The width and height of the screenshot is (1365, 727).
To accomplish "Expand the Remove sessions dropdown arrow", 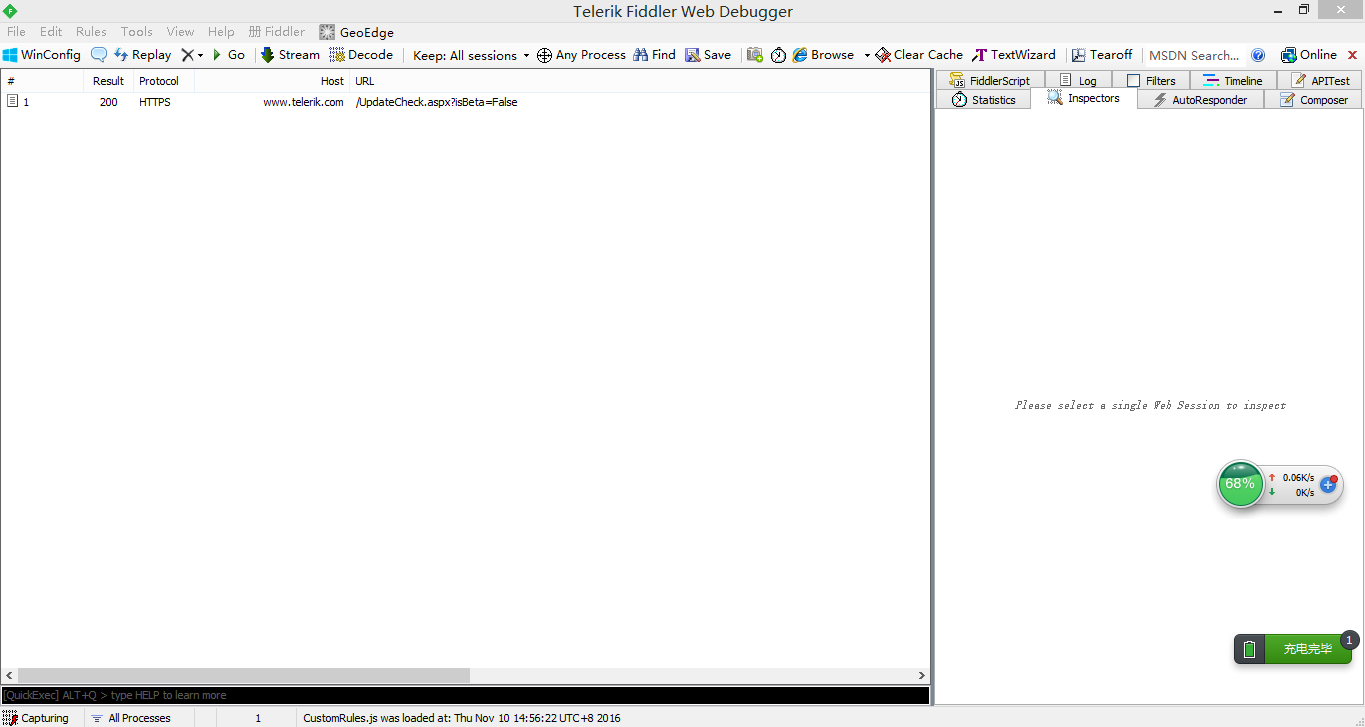I will [x=200, y=55].
